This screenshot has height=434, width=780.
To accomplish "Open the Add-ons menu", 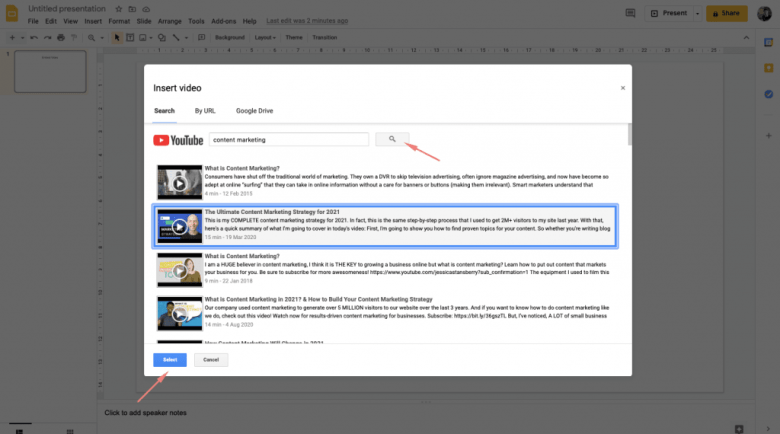I will click(x=223, y=21).
